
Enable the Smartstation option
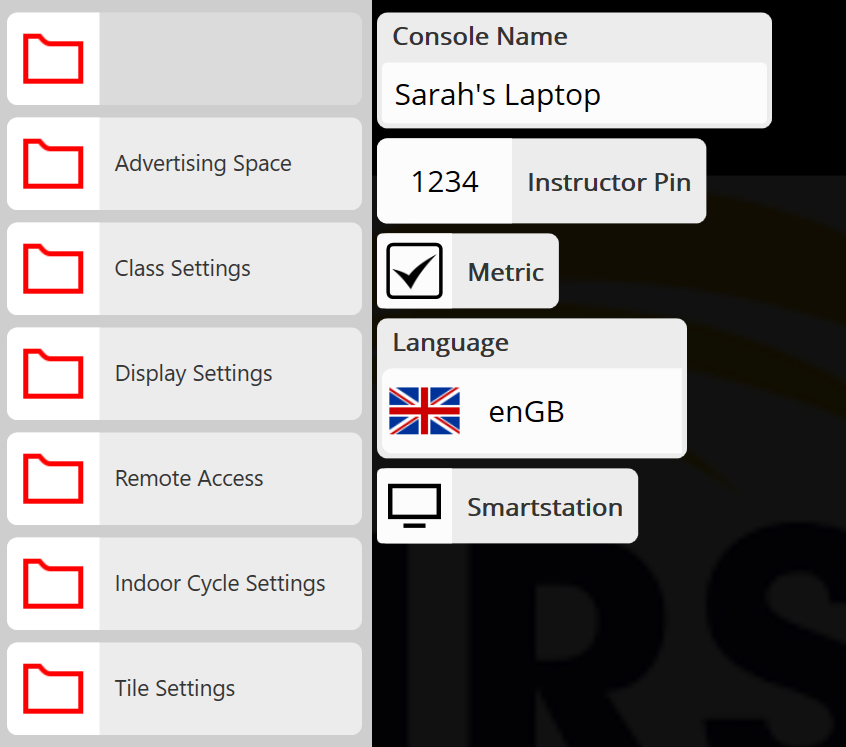[x=507, y=506]
